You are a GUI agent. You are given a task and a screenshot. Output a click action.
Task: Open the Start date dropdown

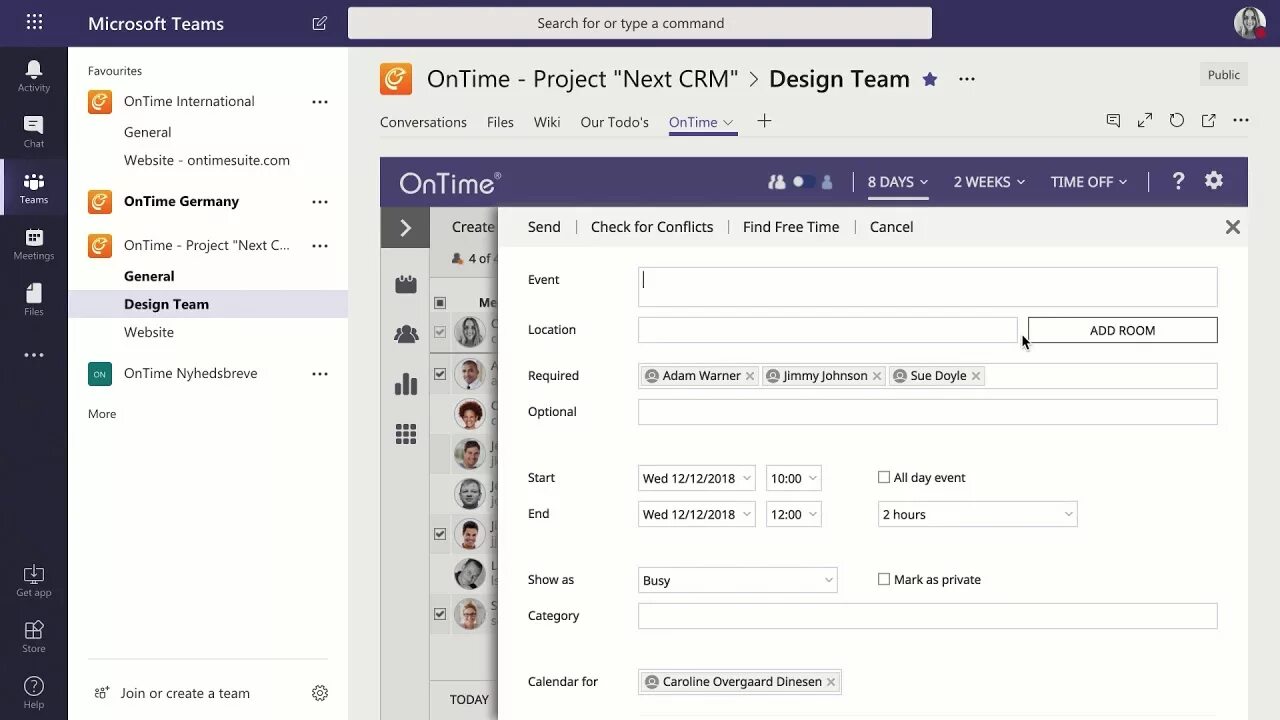click(697, 478)
